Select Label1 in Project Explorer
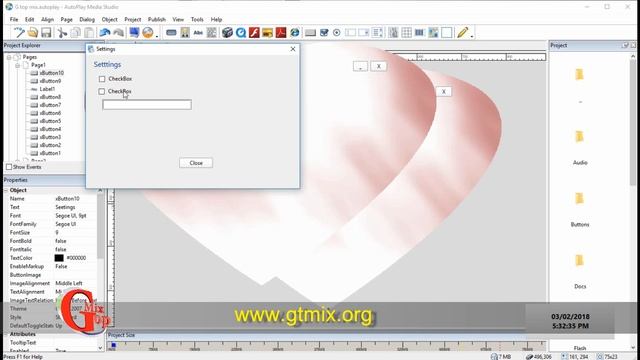 (x=47, y=89)
